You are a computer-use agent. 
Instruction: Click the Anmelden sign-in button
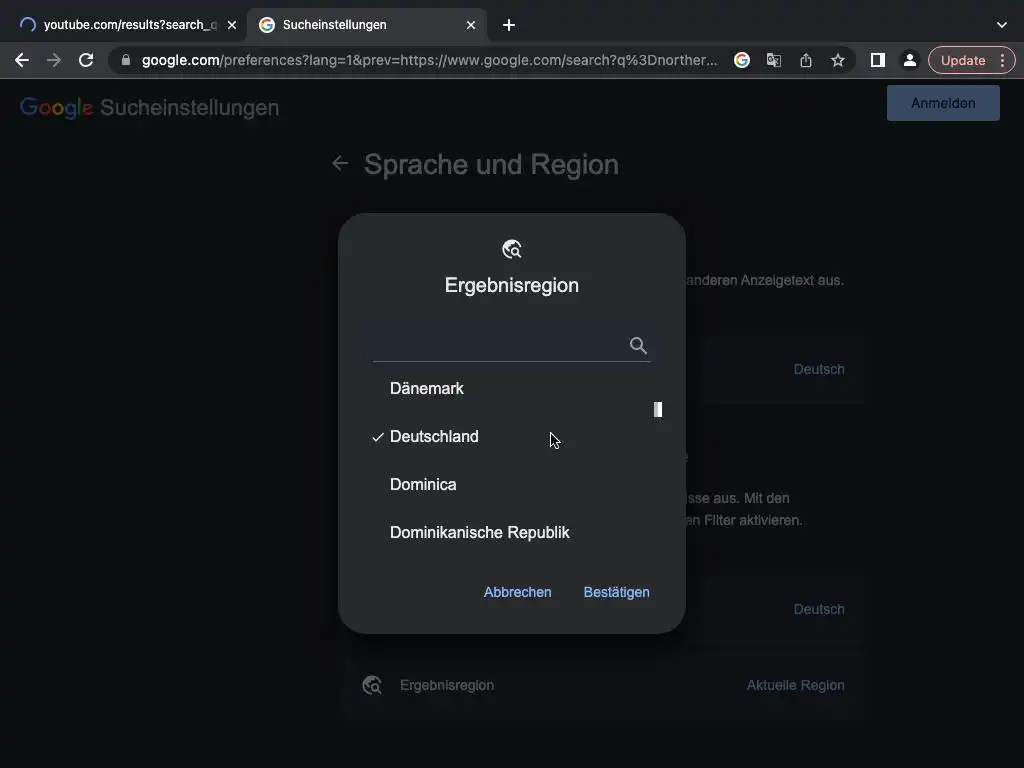coord(943,103)
